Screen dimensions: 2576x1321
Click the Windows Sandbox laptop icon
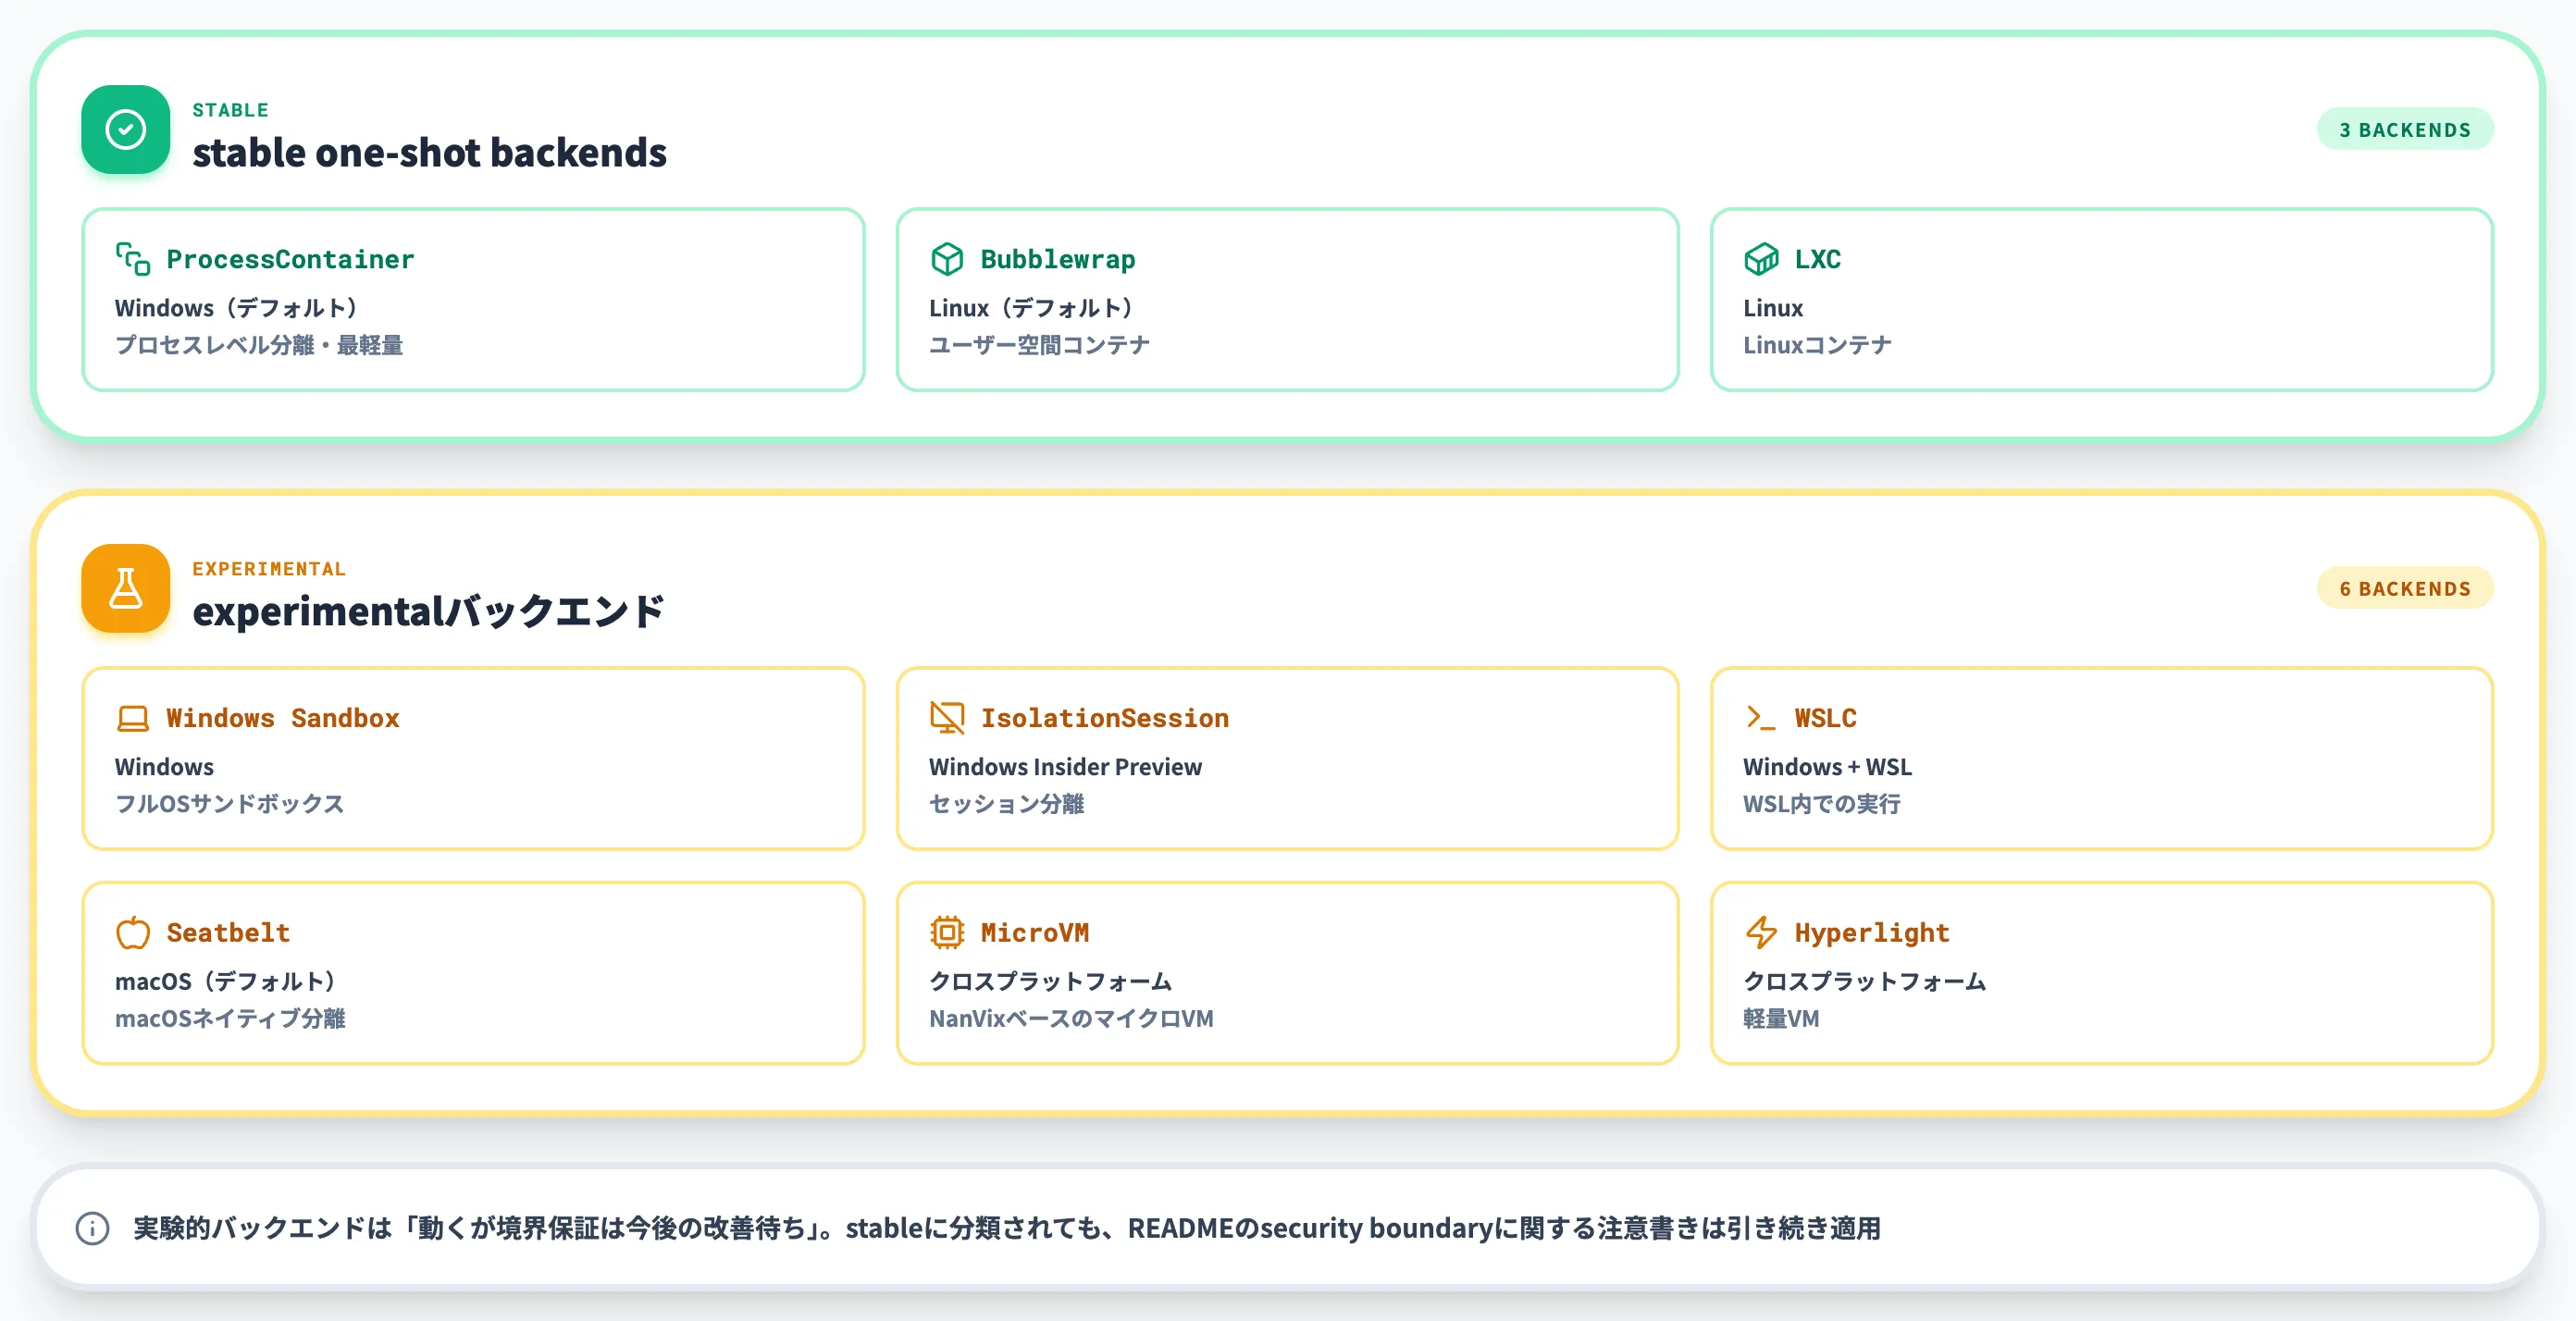click(133, 718)
